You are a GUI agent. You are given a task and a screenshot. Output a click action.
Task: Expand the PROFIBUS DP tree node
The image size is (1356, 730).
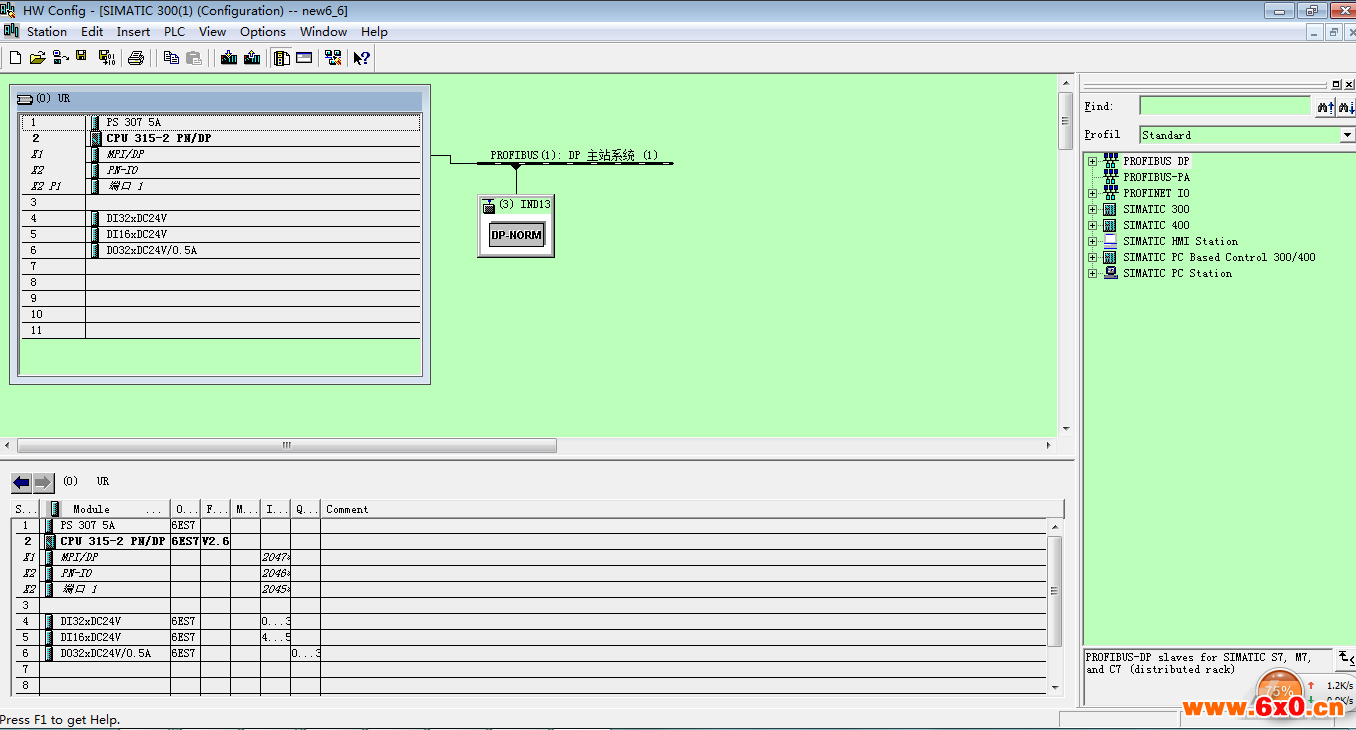(x=1093, y=161)
